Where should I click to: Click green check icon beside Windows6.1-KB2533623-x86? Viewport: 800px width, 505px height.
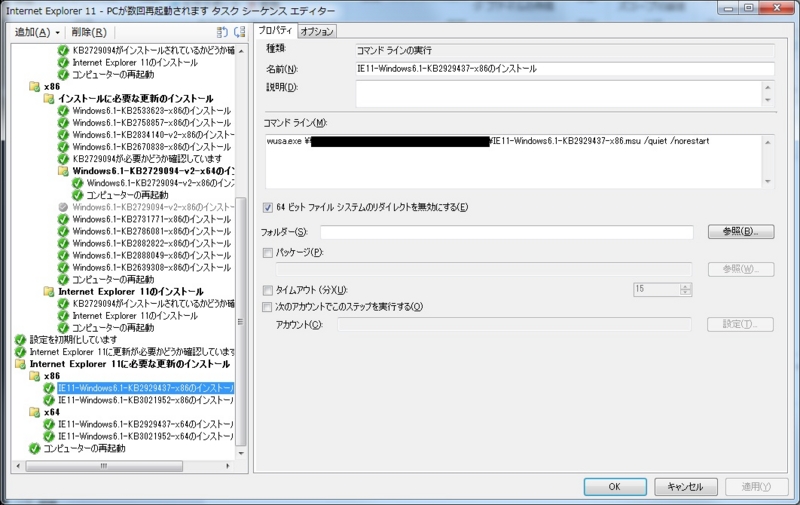(x=63, y=111)
